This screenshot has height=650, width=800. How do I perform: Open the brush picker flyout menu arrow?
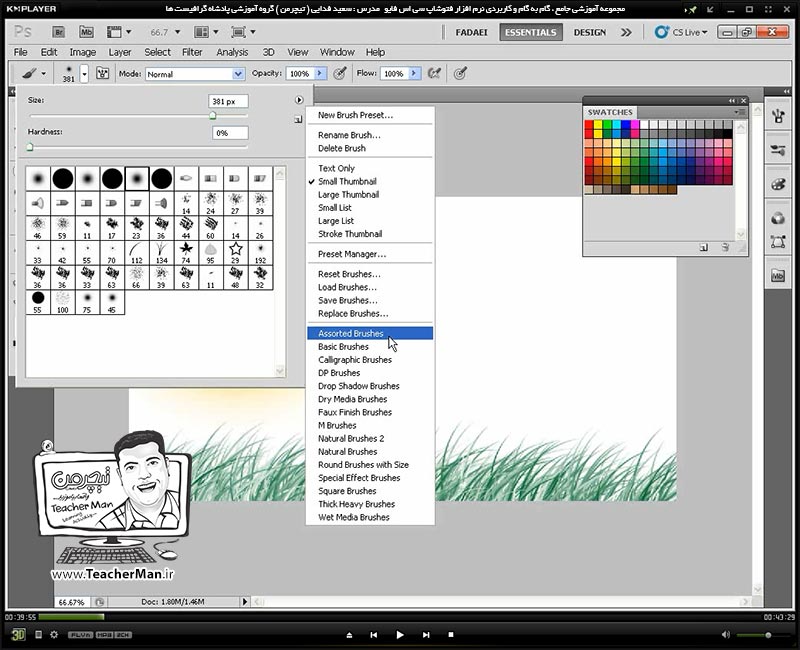[299, 100]
